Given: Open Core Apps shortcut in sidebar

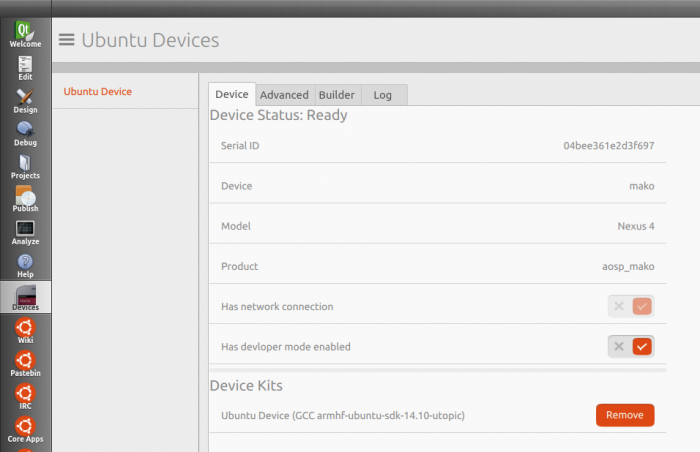Looking at the screenshot, I should click(25, 430).
